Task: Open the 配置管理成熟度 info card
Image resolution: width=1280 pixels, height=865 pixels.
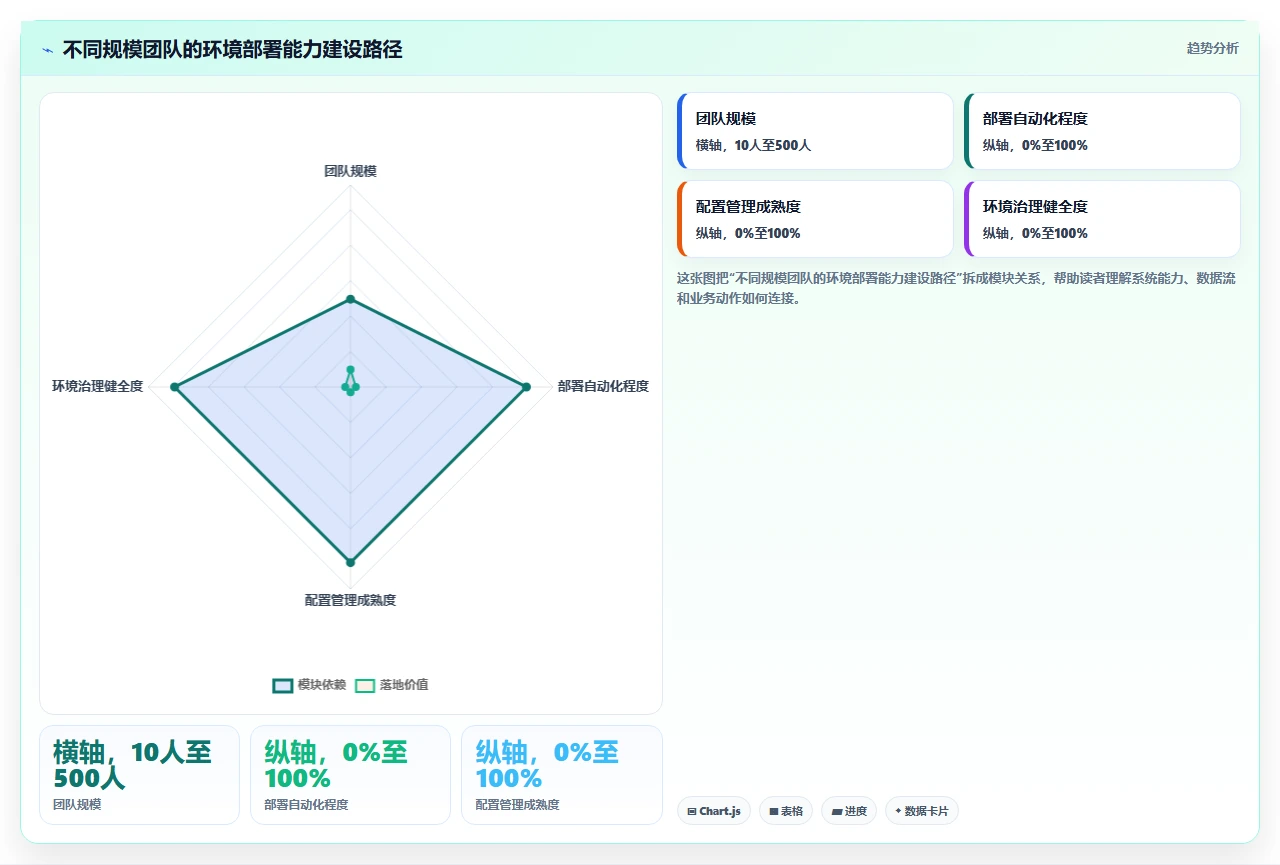Action: click(x=815, y=219)
